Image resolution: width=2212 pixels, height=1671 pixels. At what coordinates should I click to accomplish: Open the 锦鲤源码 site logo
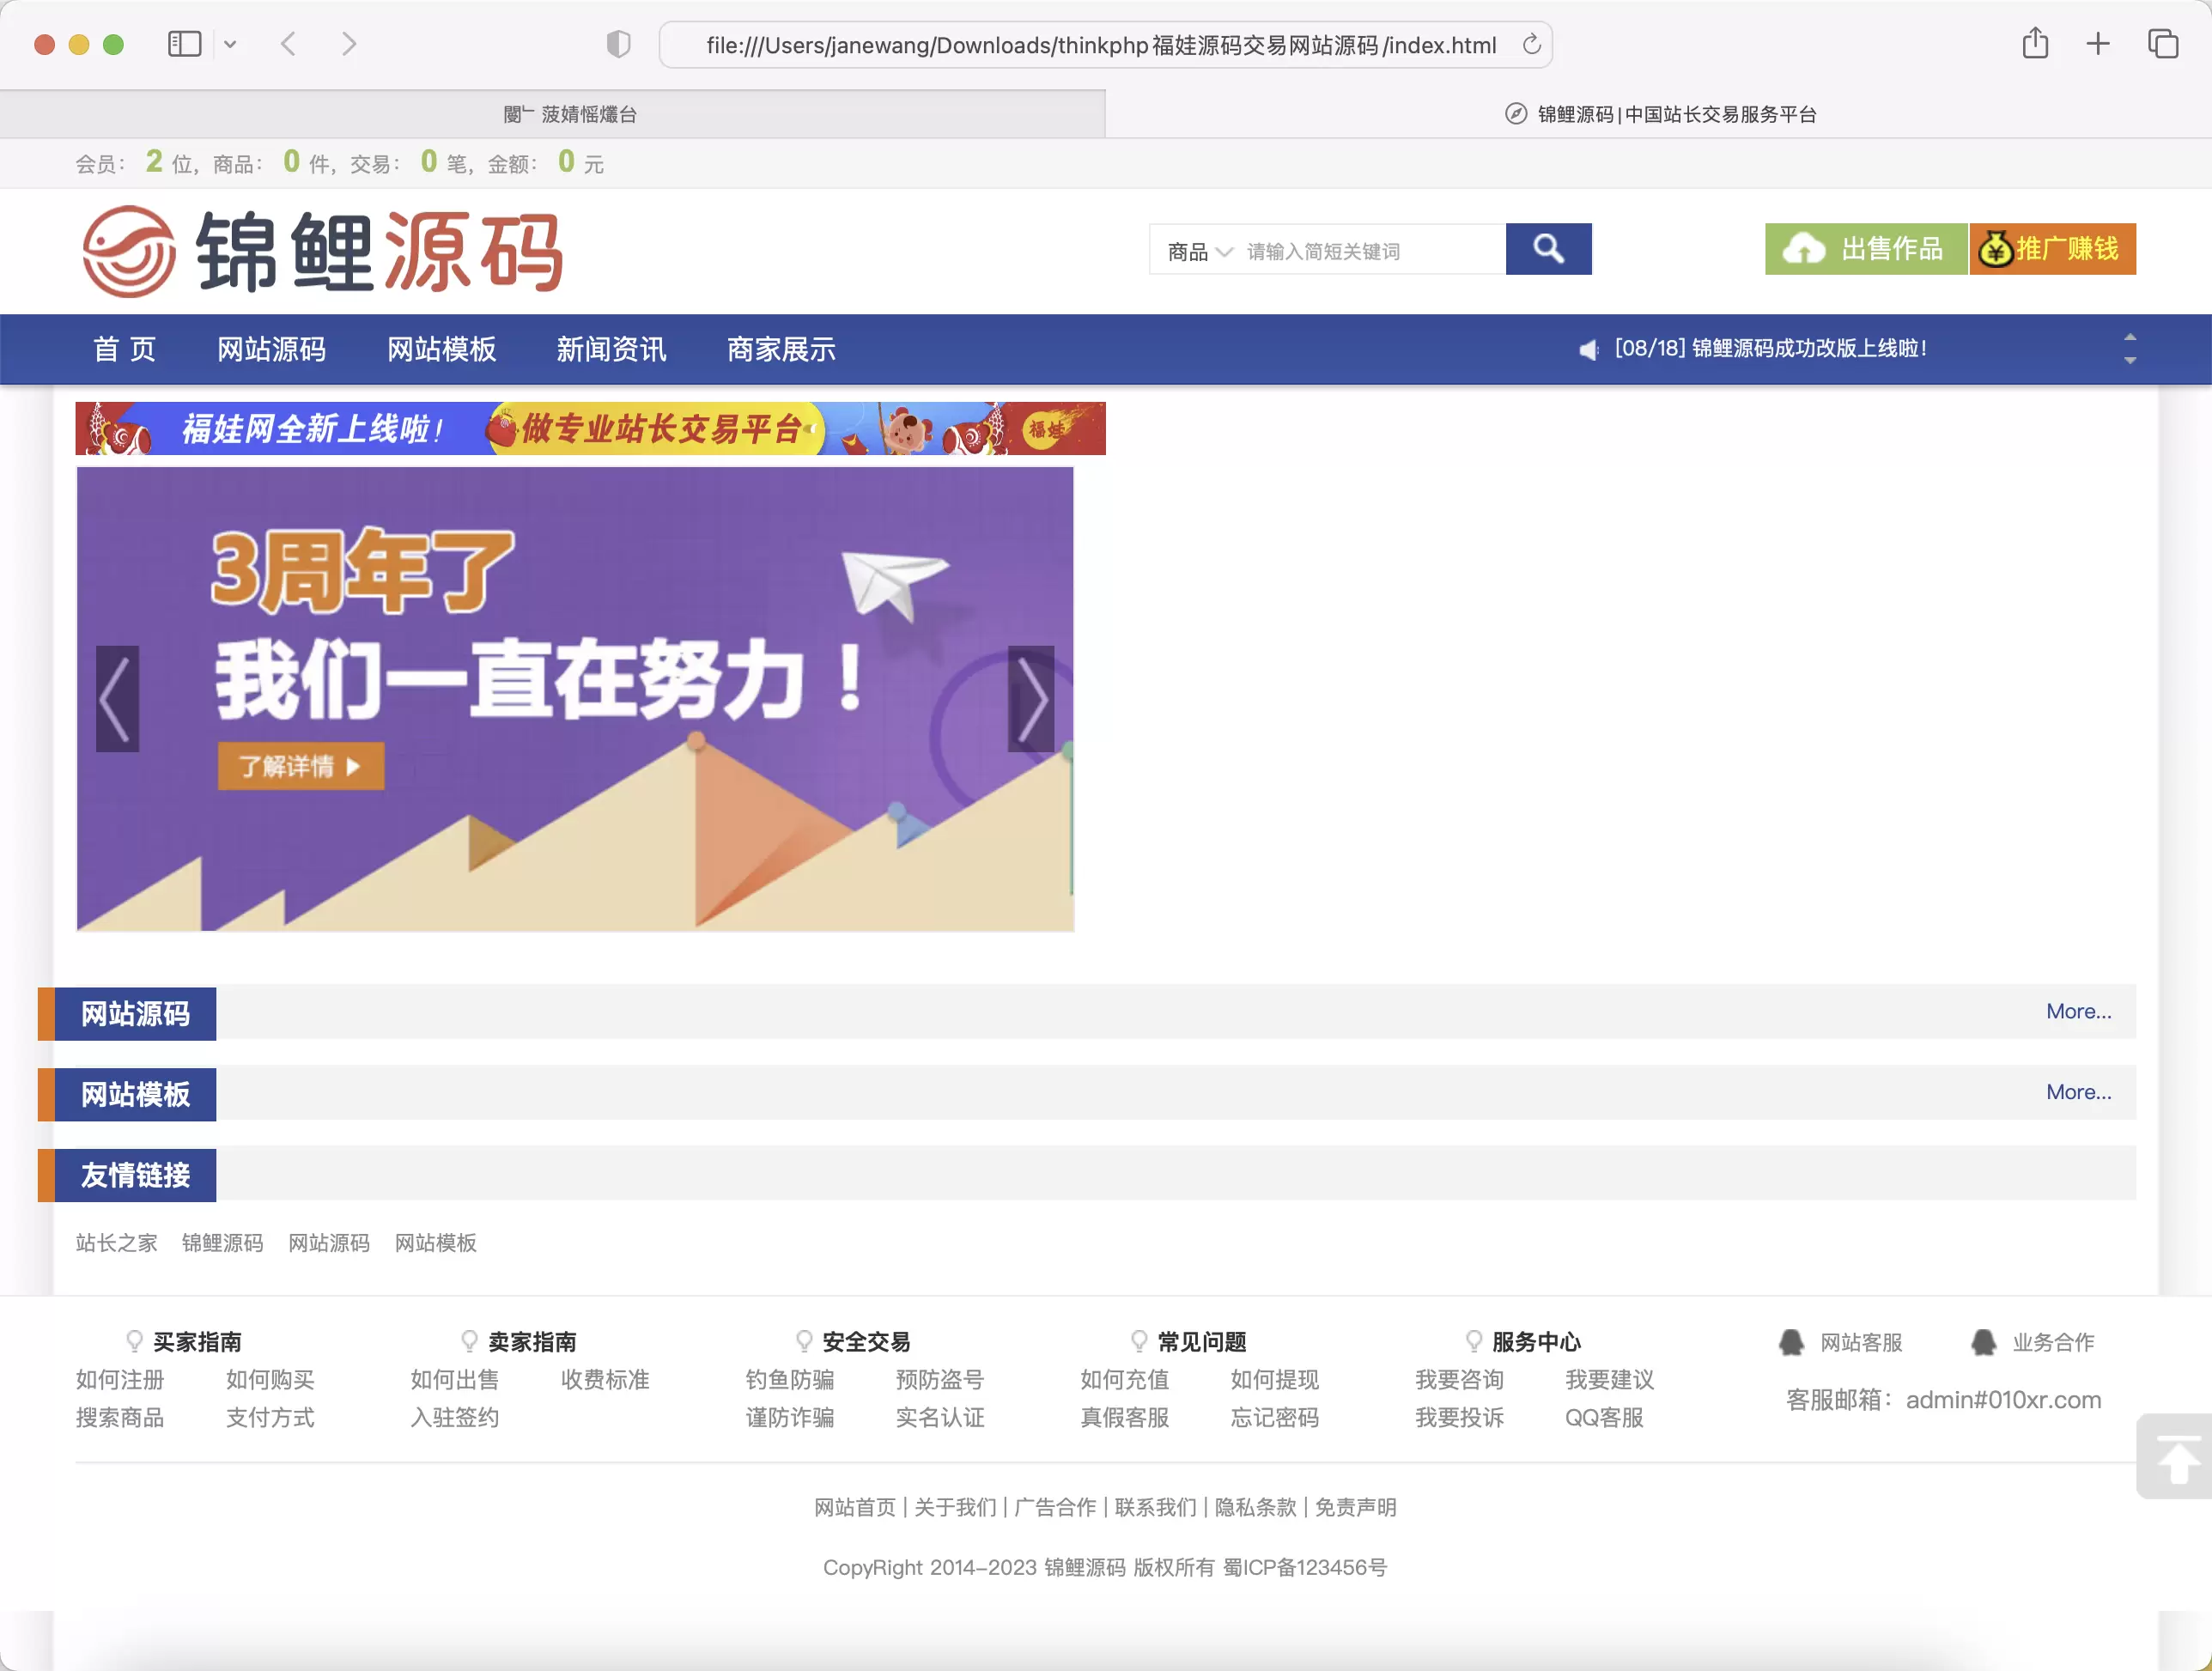tap(322, 252)
